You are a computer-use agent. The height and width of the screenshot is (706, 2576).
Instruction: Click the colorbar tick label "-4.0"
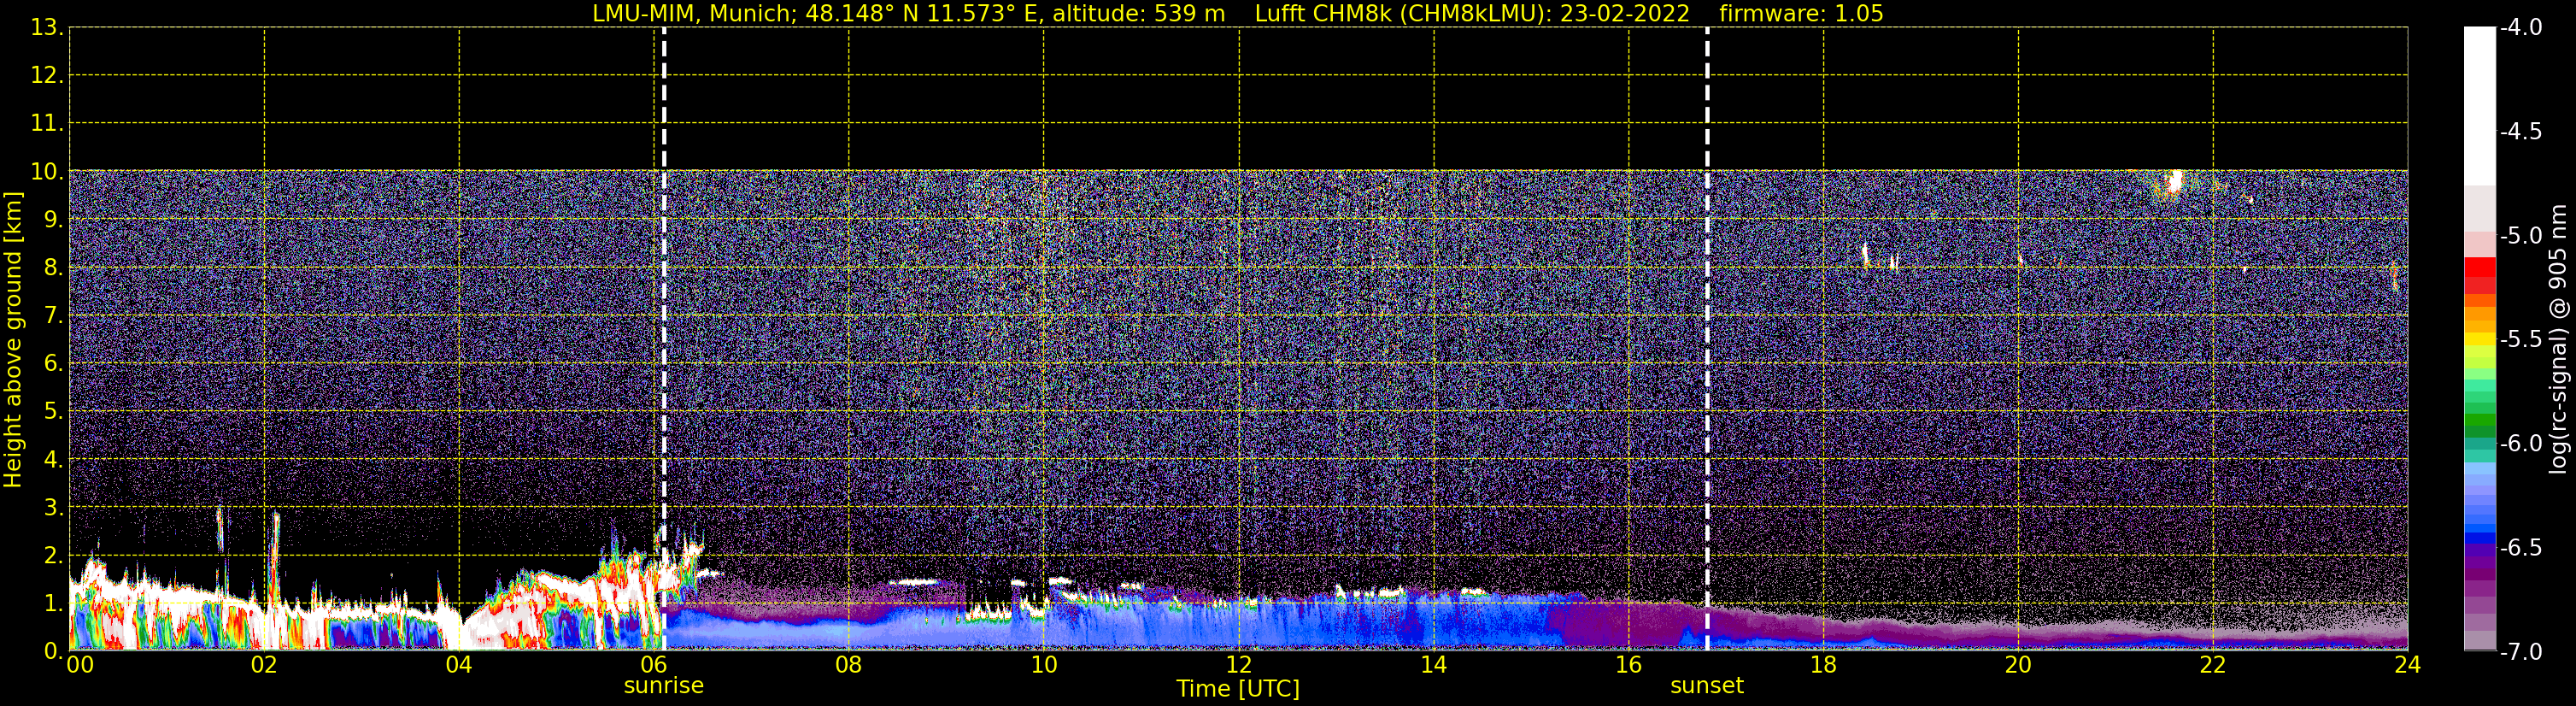[2520, 28]
